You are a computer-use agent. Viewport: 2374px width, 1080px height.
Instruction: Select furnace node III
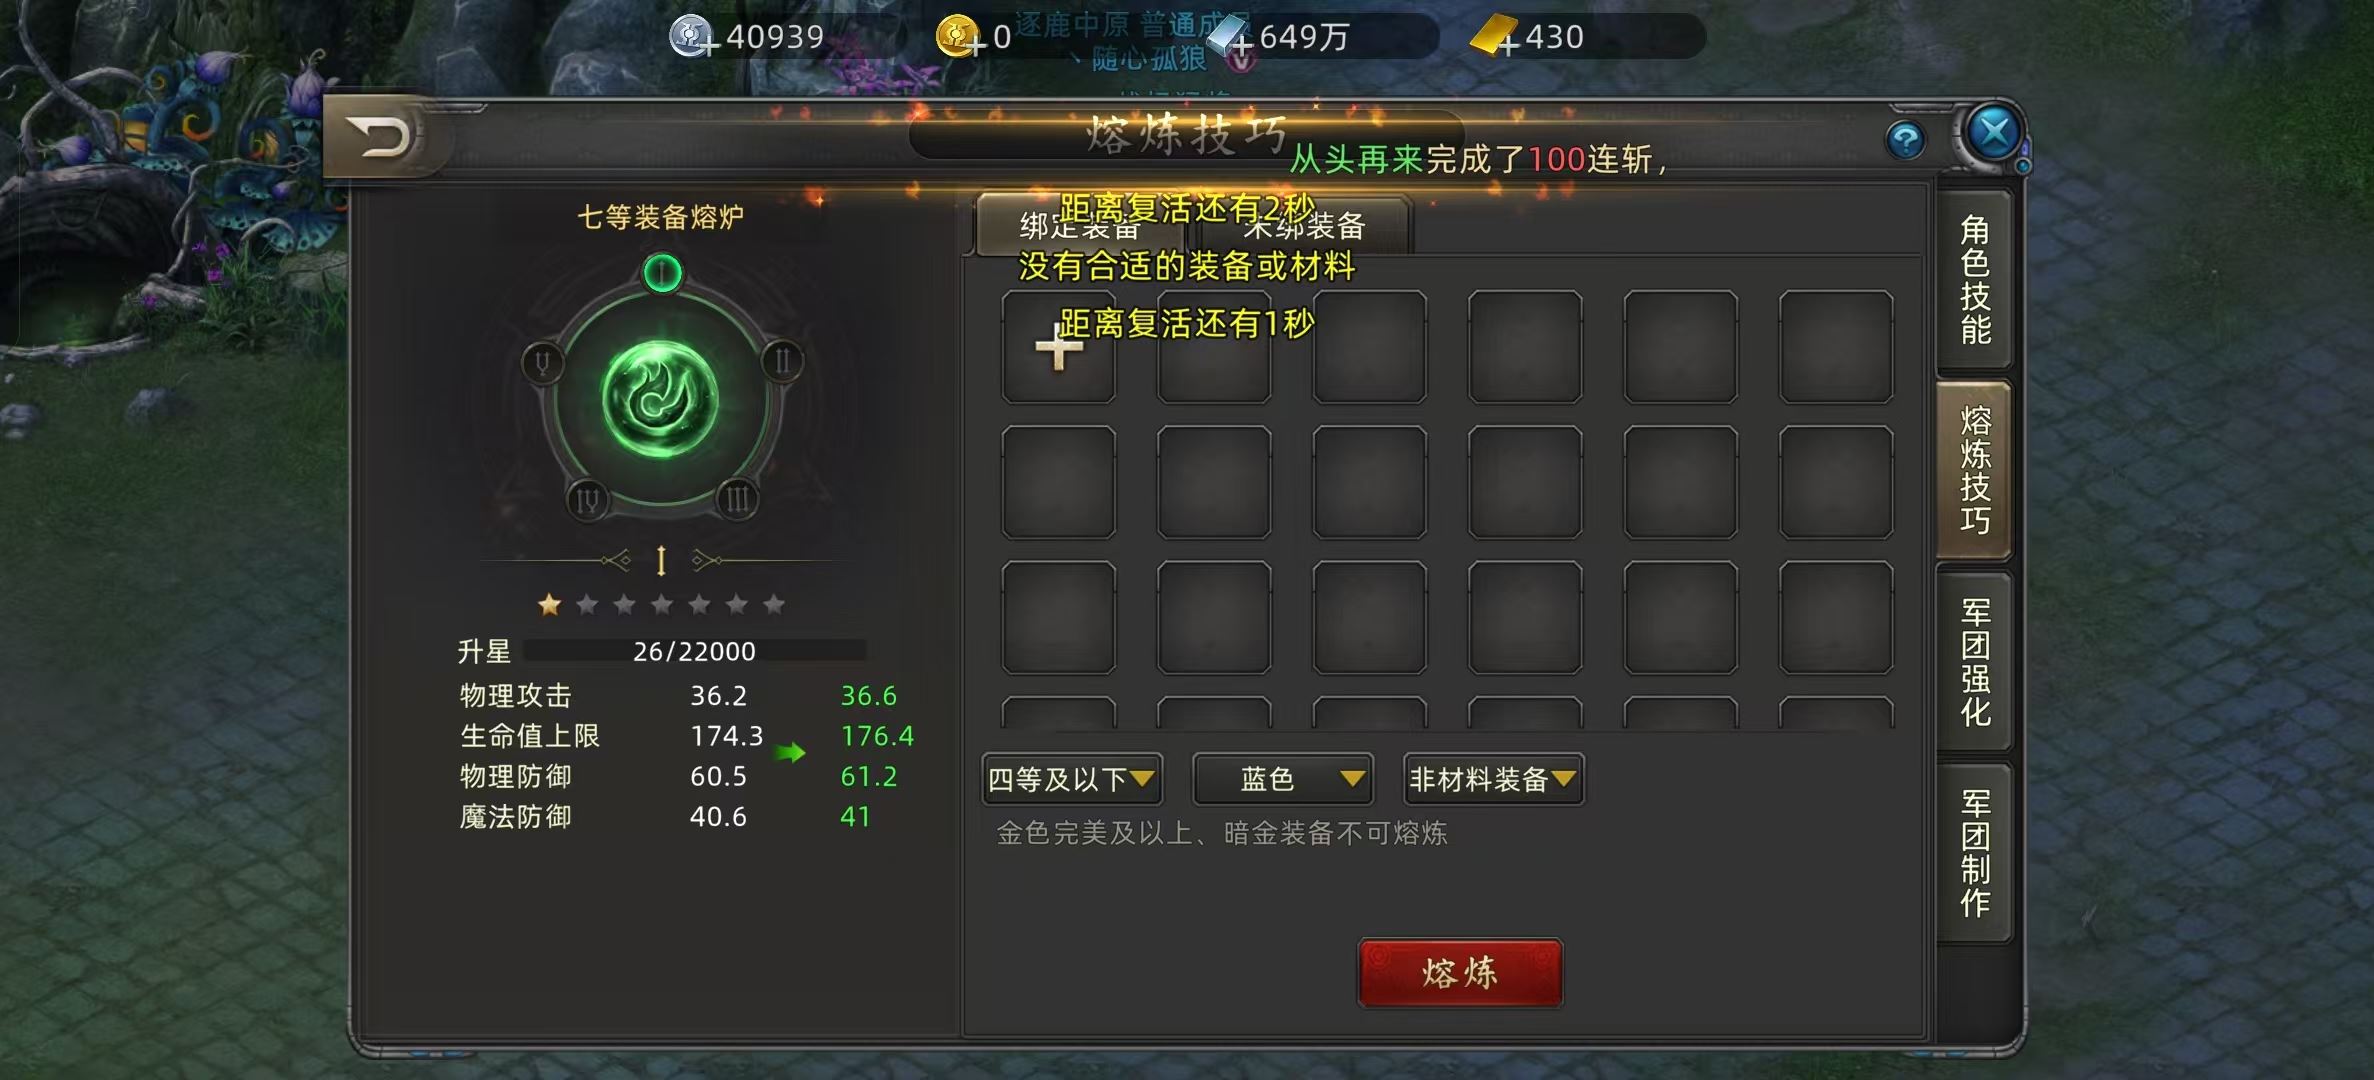(x=737, y=498)
